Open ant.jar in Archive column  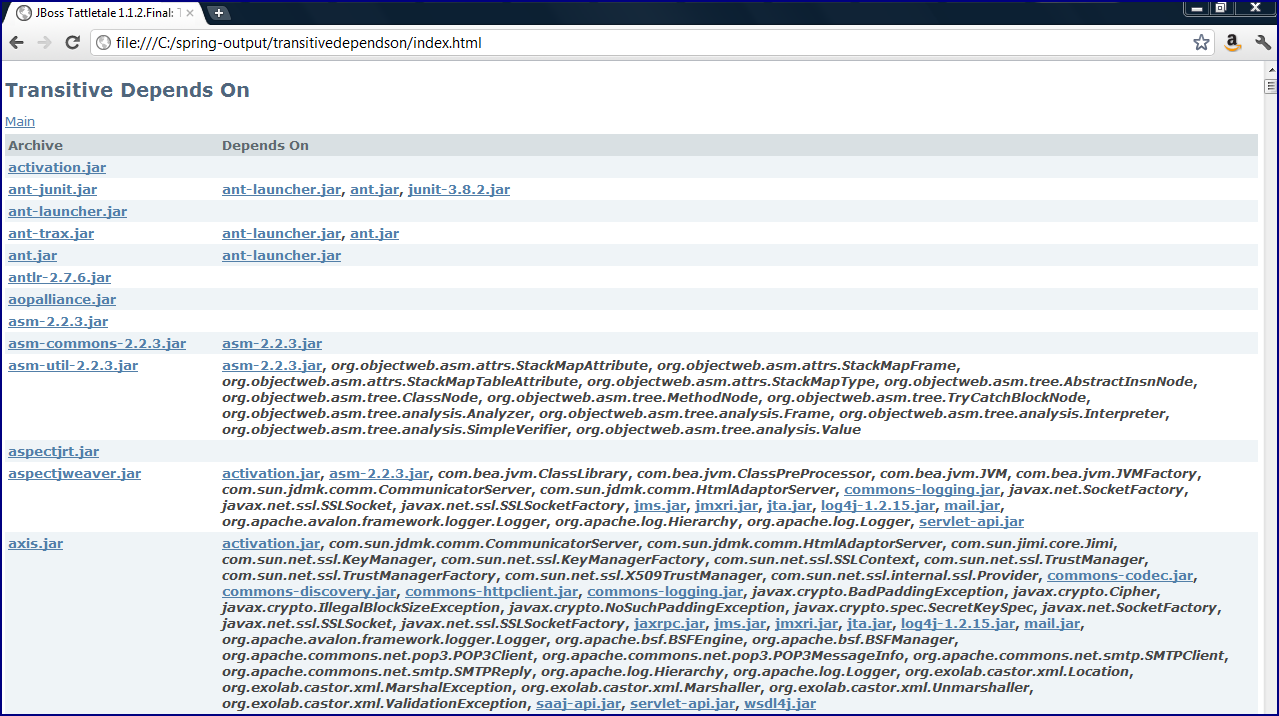(32, 255)
